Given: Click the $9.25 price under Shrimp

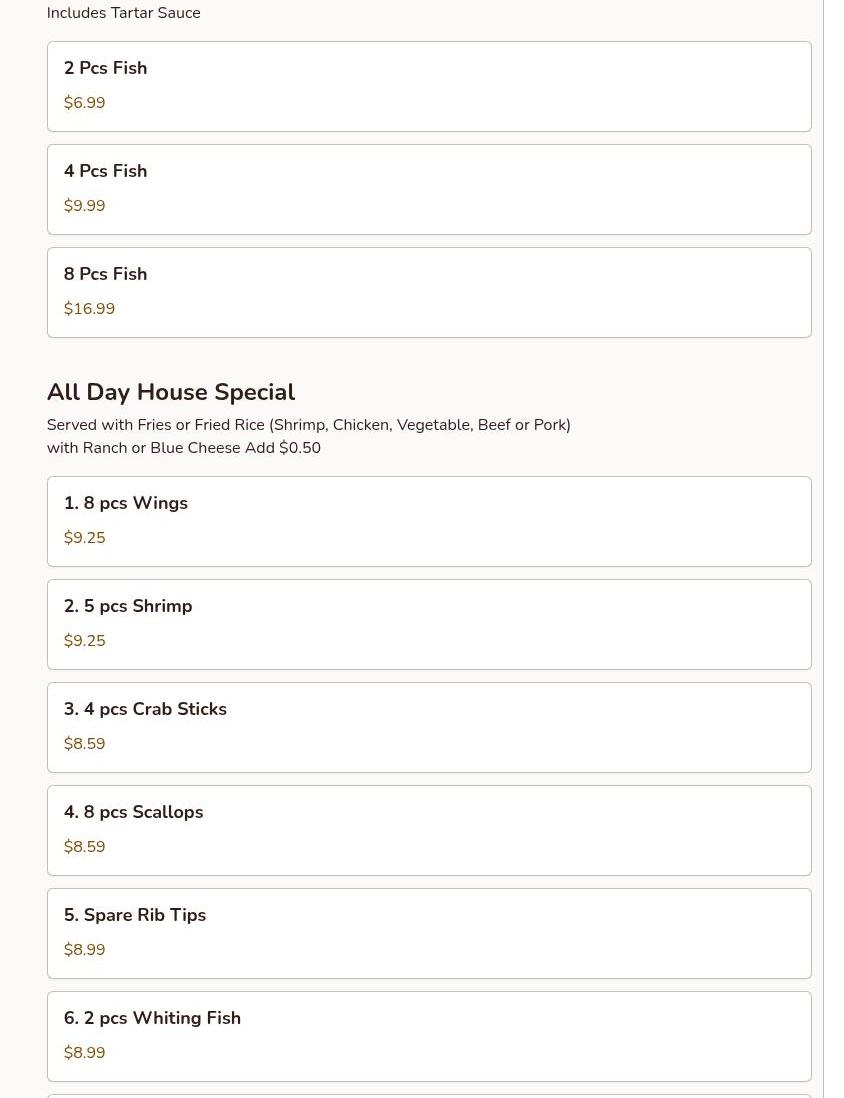Looking at the screenshot, I should coord(84,640).
